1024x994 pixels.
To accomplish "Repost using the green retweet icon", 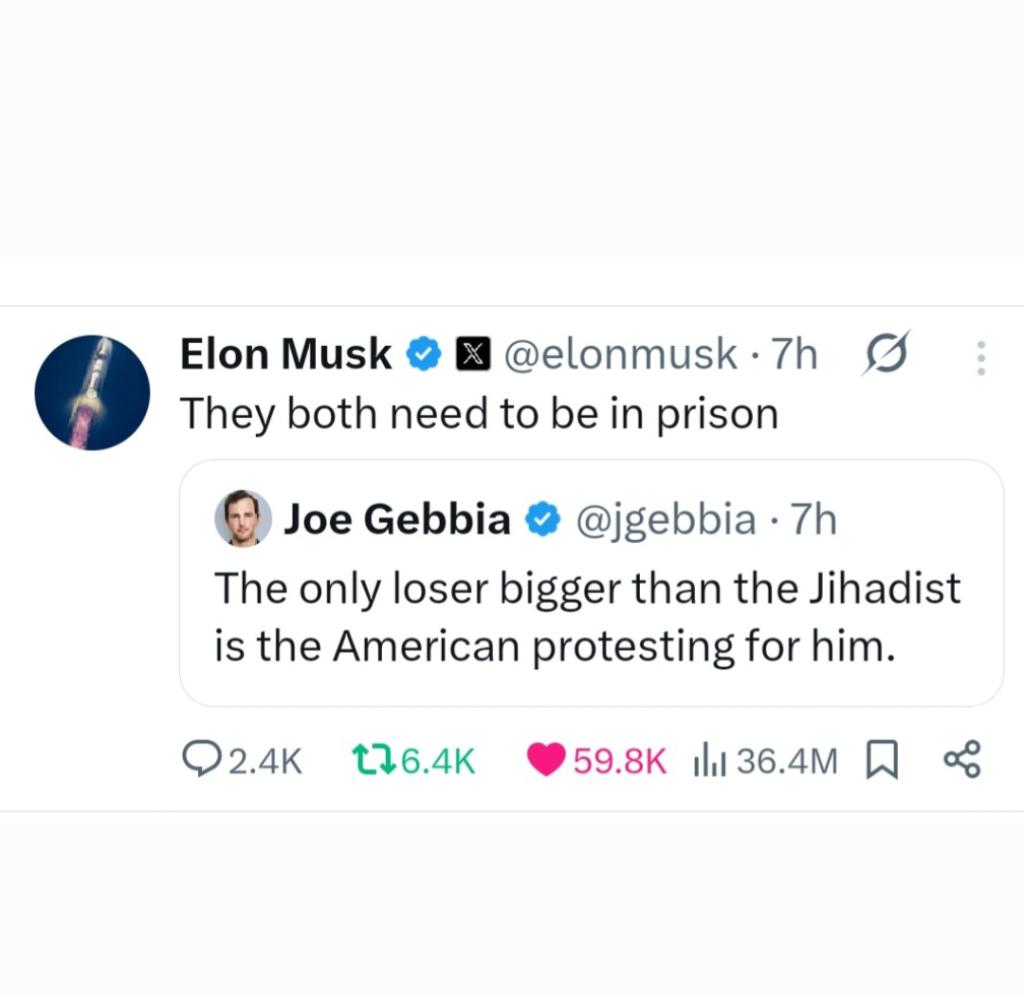I will pos(375,762).
